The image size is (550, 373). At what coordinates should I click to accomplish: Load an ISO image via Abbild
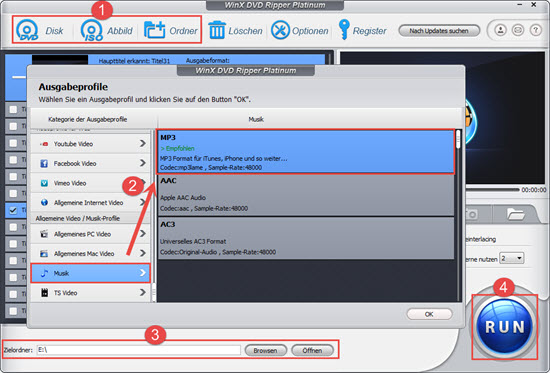coord(106,31)
